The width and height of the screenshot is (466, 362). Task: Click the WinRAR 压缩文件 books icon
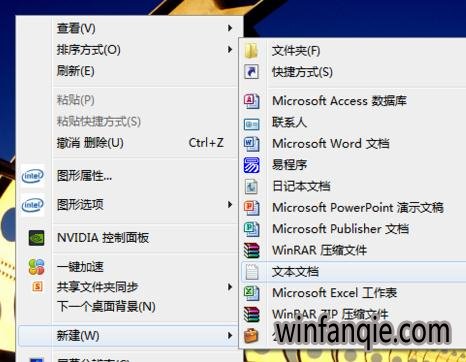tap(252, 250)
